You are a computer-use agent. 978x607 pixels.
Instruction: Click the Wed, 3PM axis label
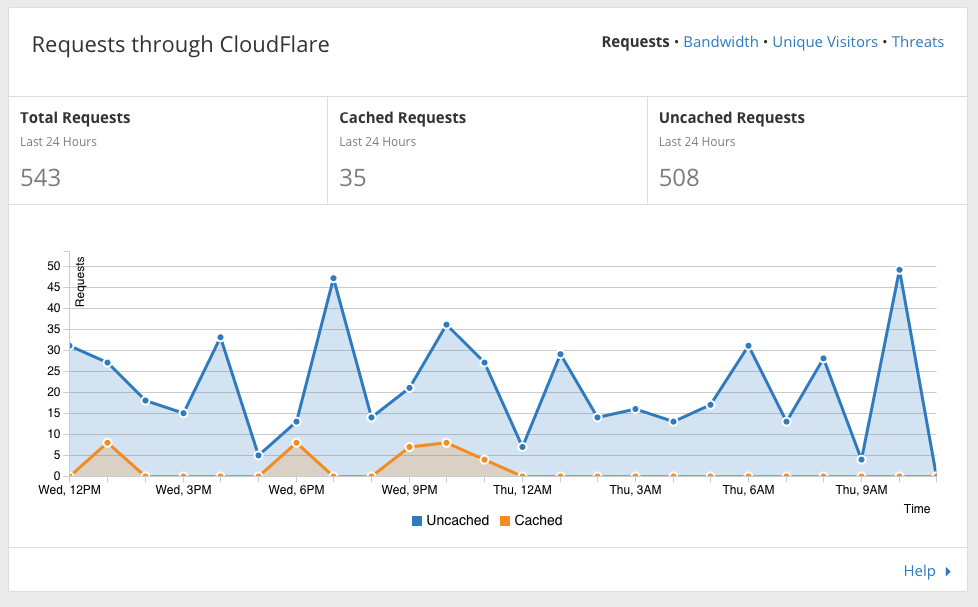click(x=183, y=490)
